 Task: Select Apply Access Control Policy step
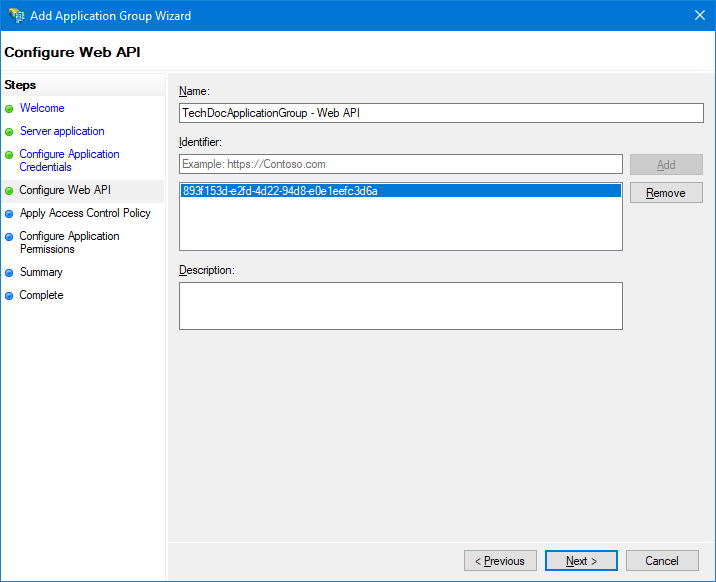(85, 213)
